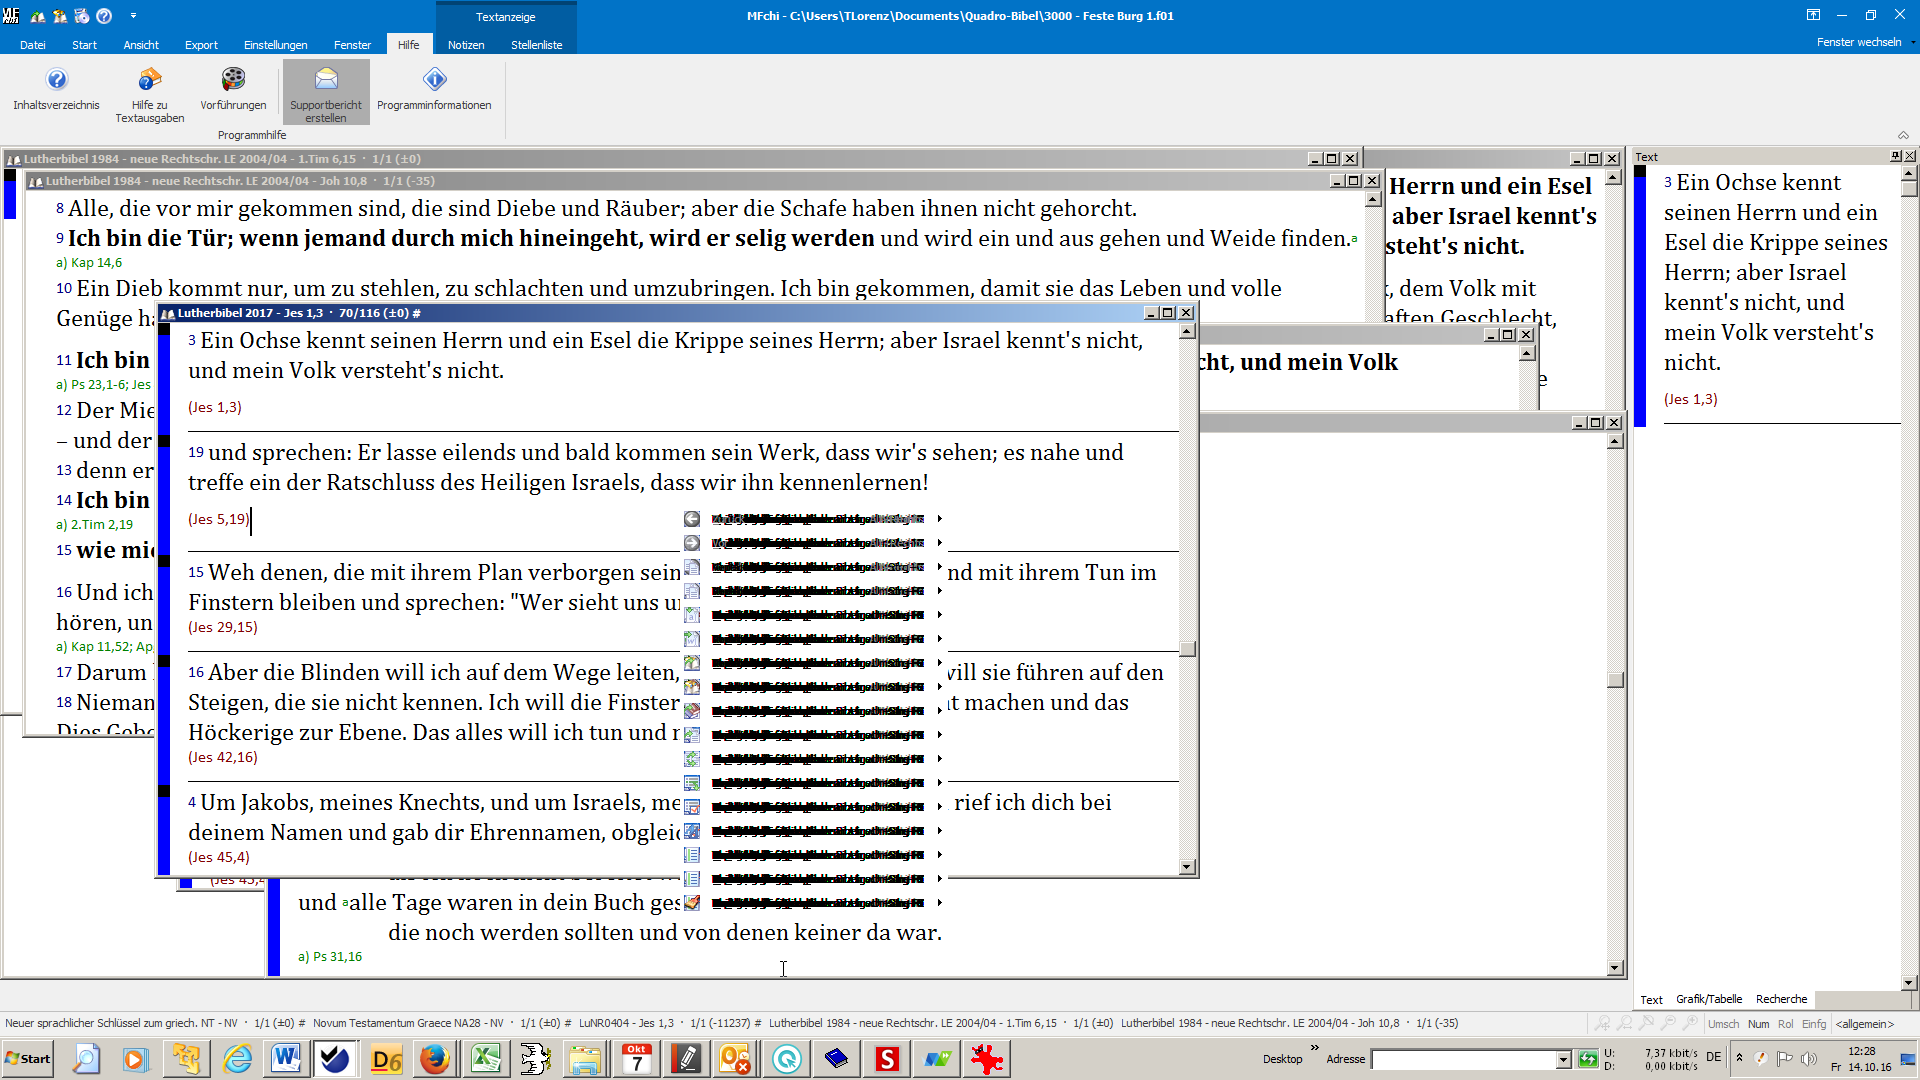
Task: Toggle the Einfg insert mode indicator
Action: click(1814, 1024)
